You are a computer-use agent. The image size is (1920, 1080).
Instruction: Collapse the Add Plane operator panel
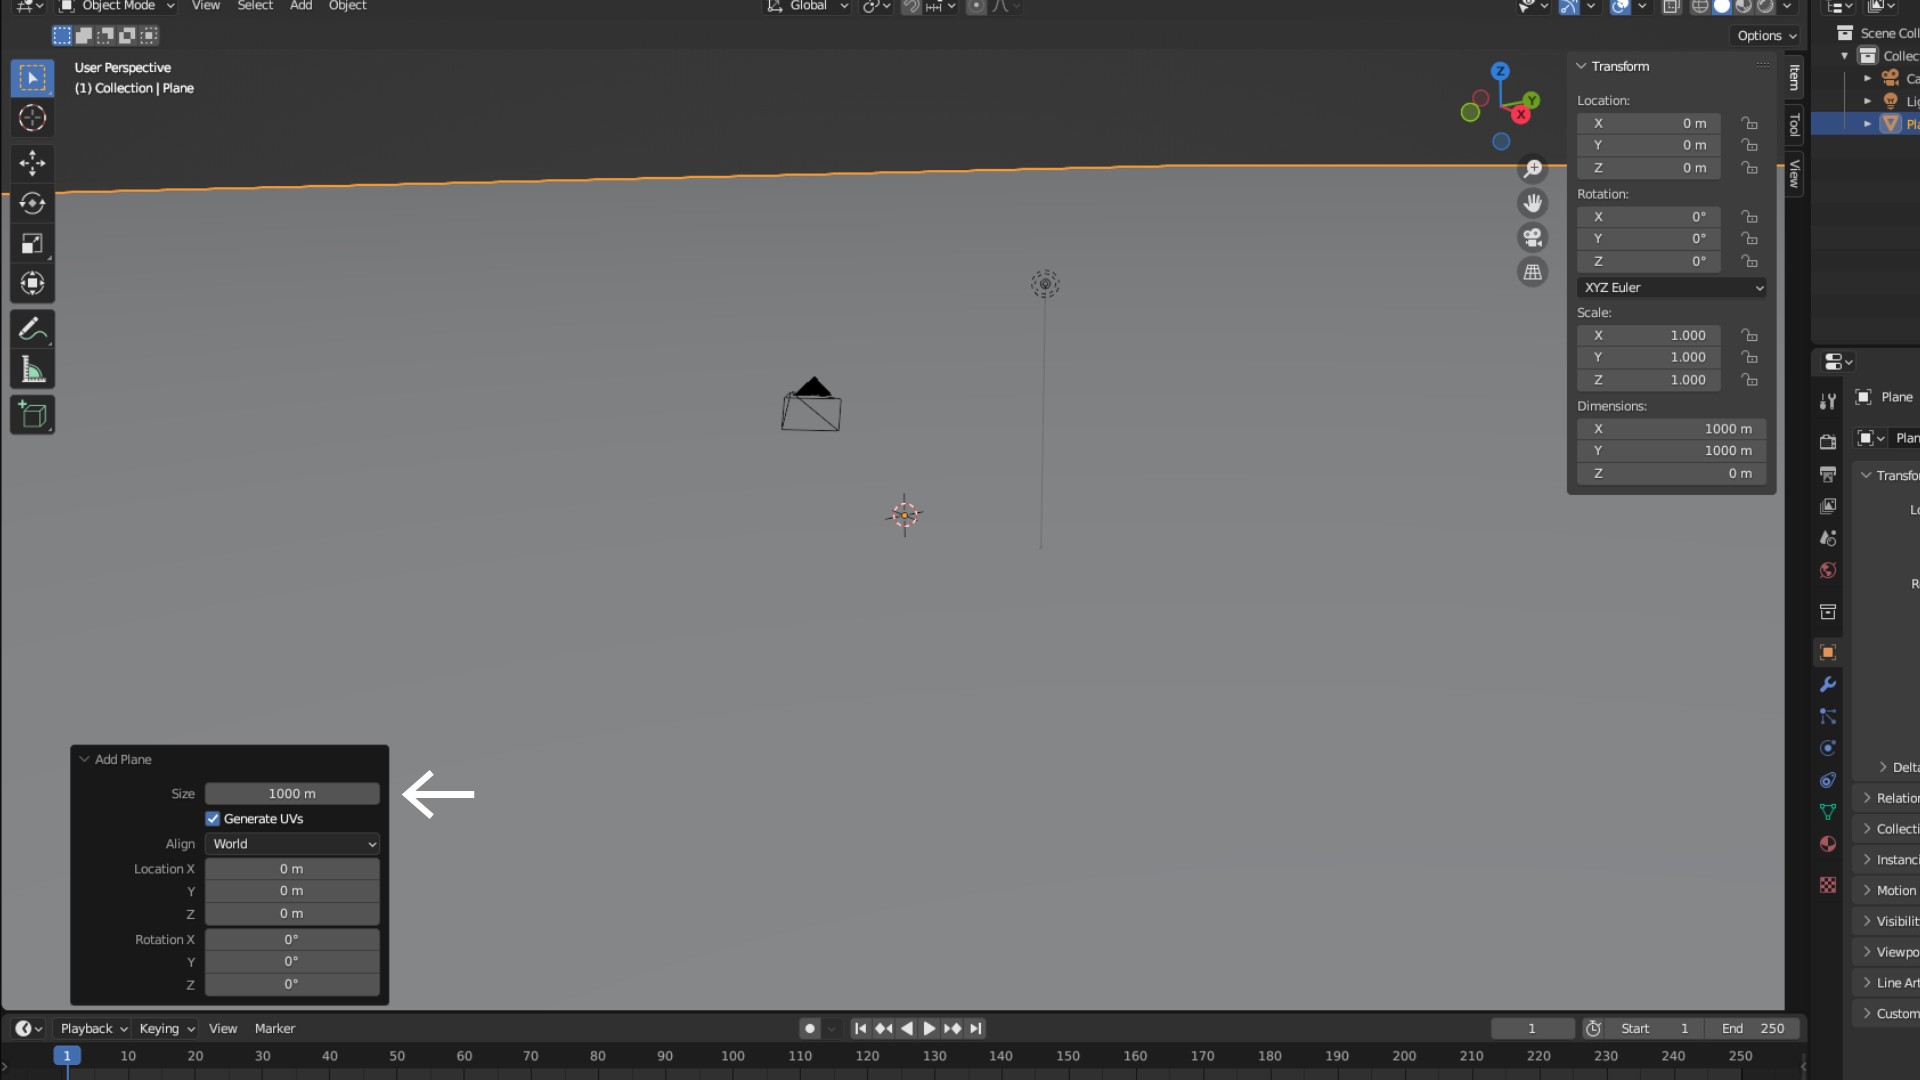[x=85, y=760]
